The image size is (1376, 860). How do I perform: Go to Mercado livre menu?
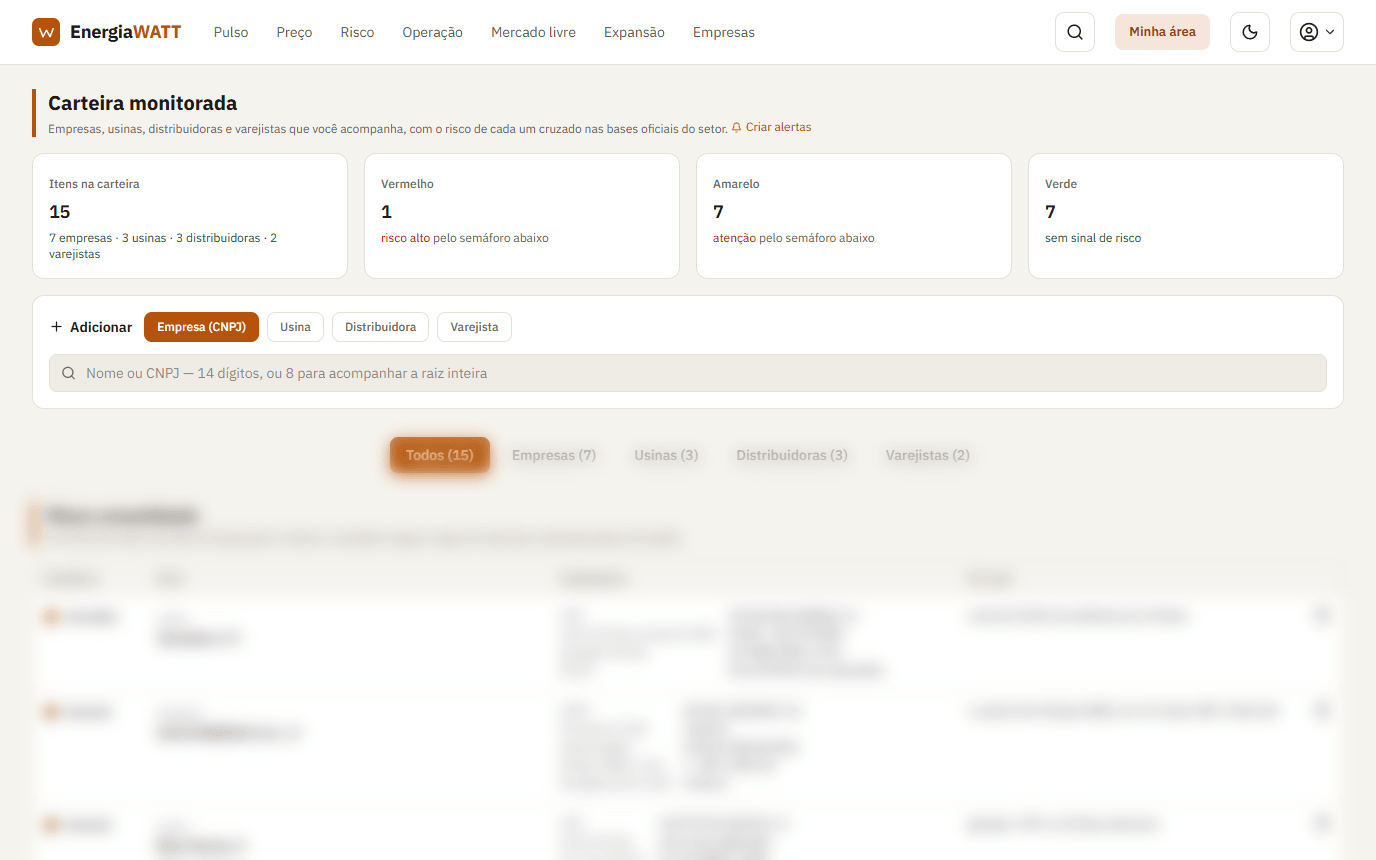(x=533, y=32)
